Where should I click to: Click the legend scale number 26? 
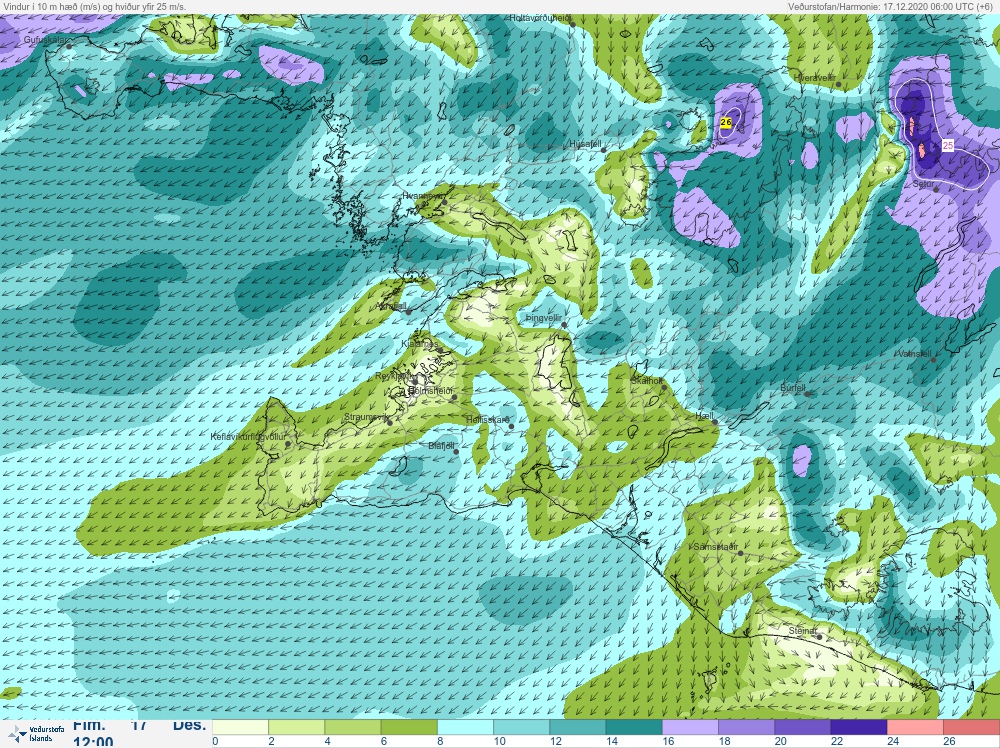click(948, 741)
